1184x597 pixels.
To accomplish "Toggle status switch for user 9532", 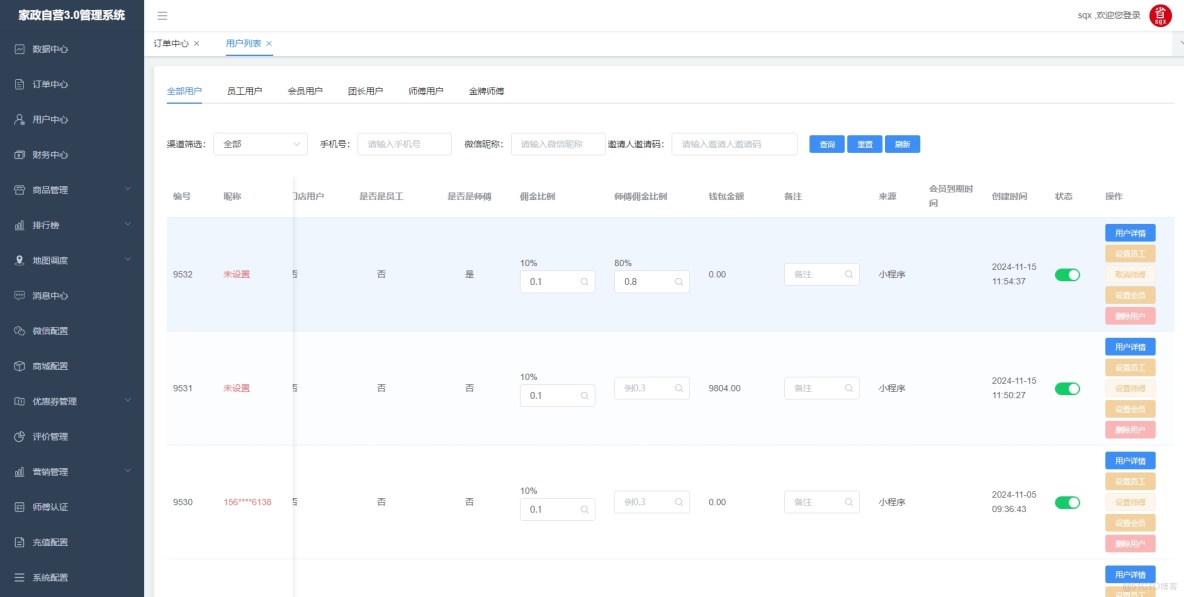I will [x=1067, y=274].
